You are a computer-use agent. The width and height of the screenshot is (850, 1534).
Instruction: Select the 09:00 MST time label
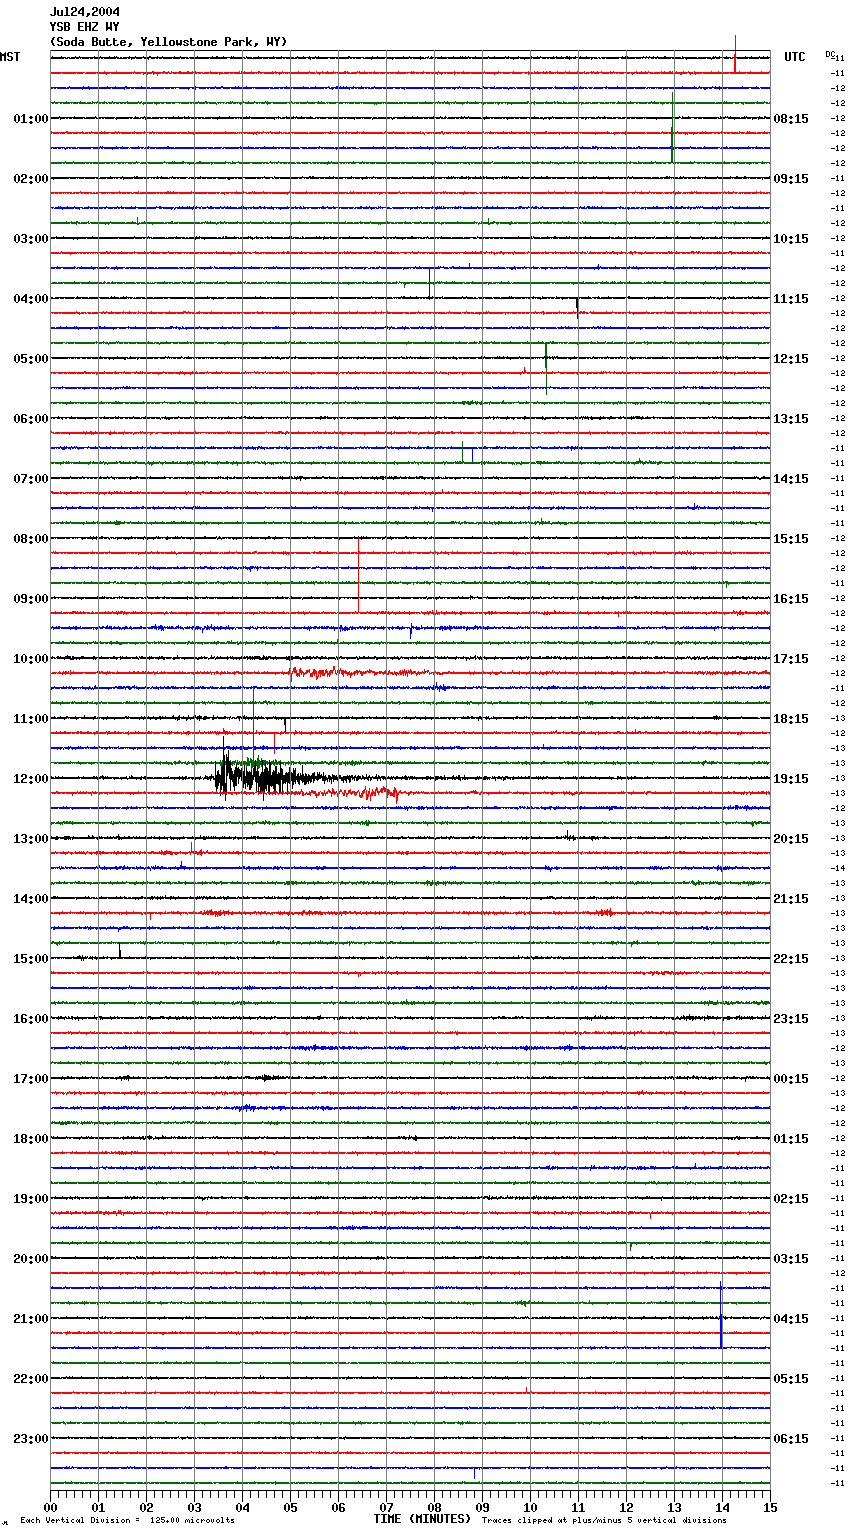tap(31, 599)
